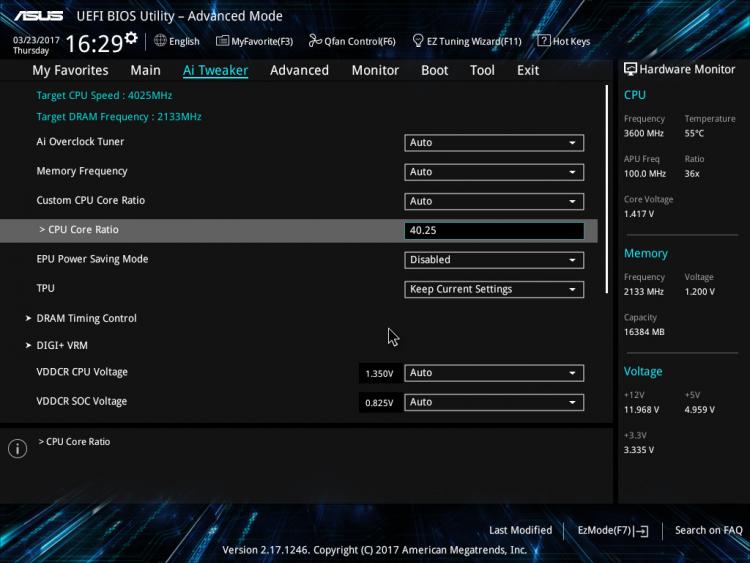This screenshot has width=750, height=563.
Task: Click the CPU Core Ratio input field
Action: [x=494, y=231]
